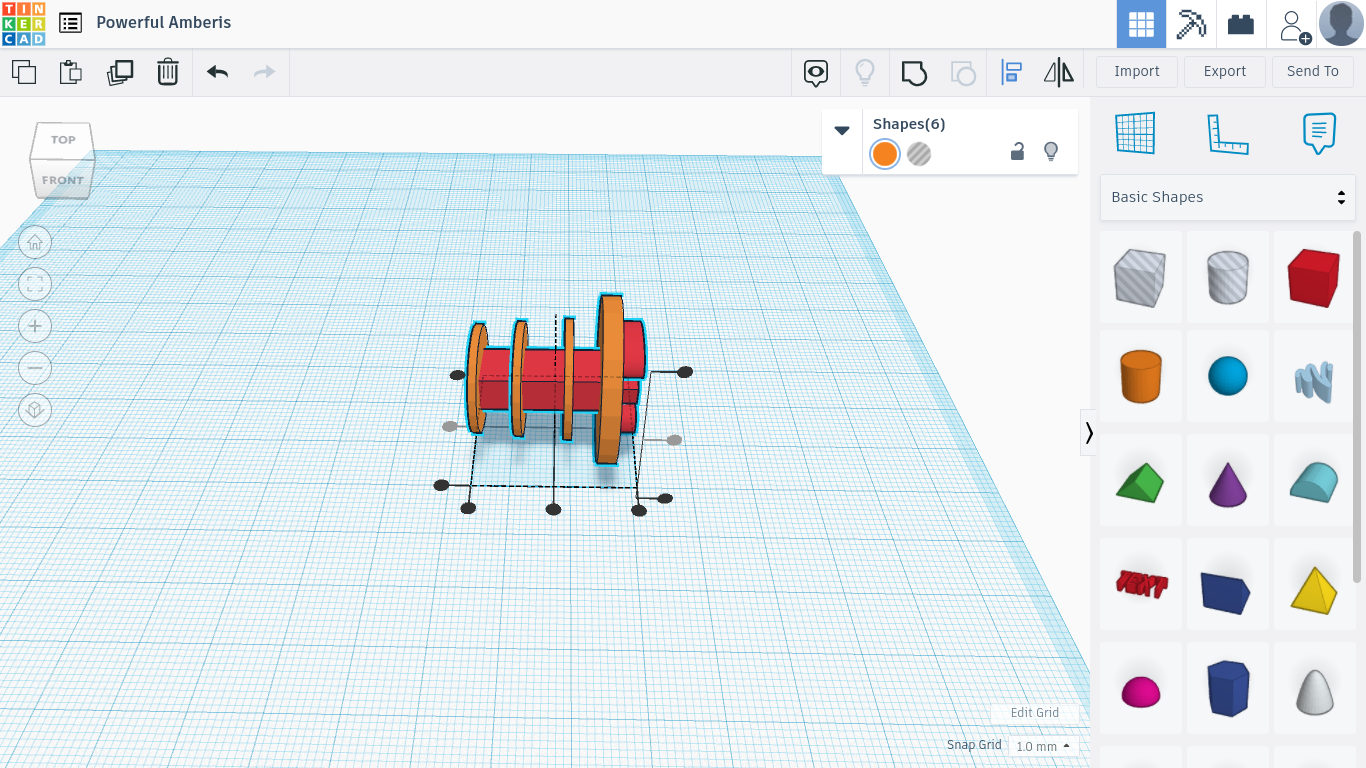Switch to 3D design grid view

click(x=1141, y=24)
